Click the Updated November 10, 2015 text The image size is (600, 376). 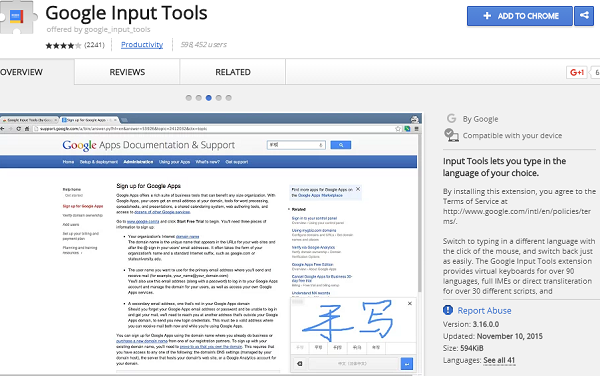coord(493,337)
